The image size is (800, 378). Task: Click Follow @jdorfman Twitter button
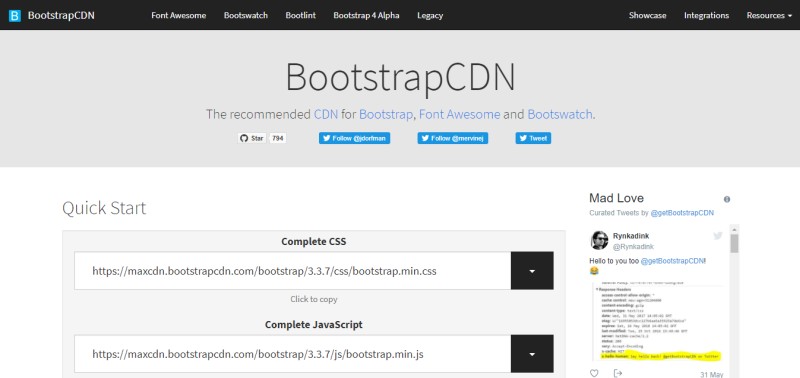(x=355, y=138)
